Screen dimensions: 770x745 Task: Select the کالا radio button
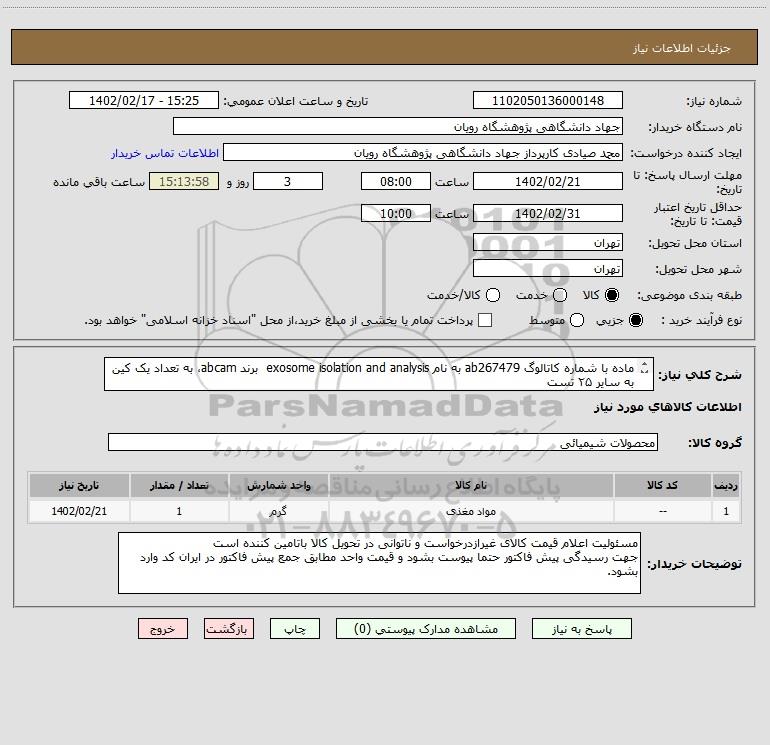click(x=611, y=295)
